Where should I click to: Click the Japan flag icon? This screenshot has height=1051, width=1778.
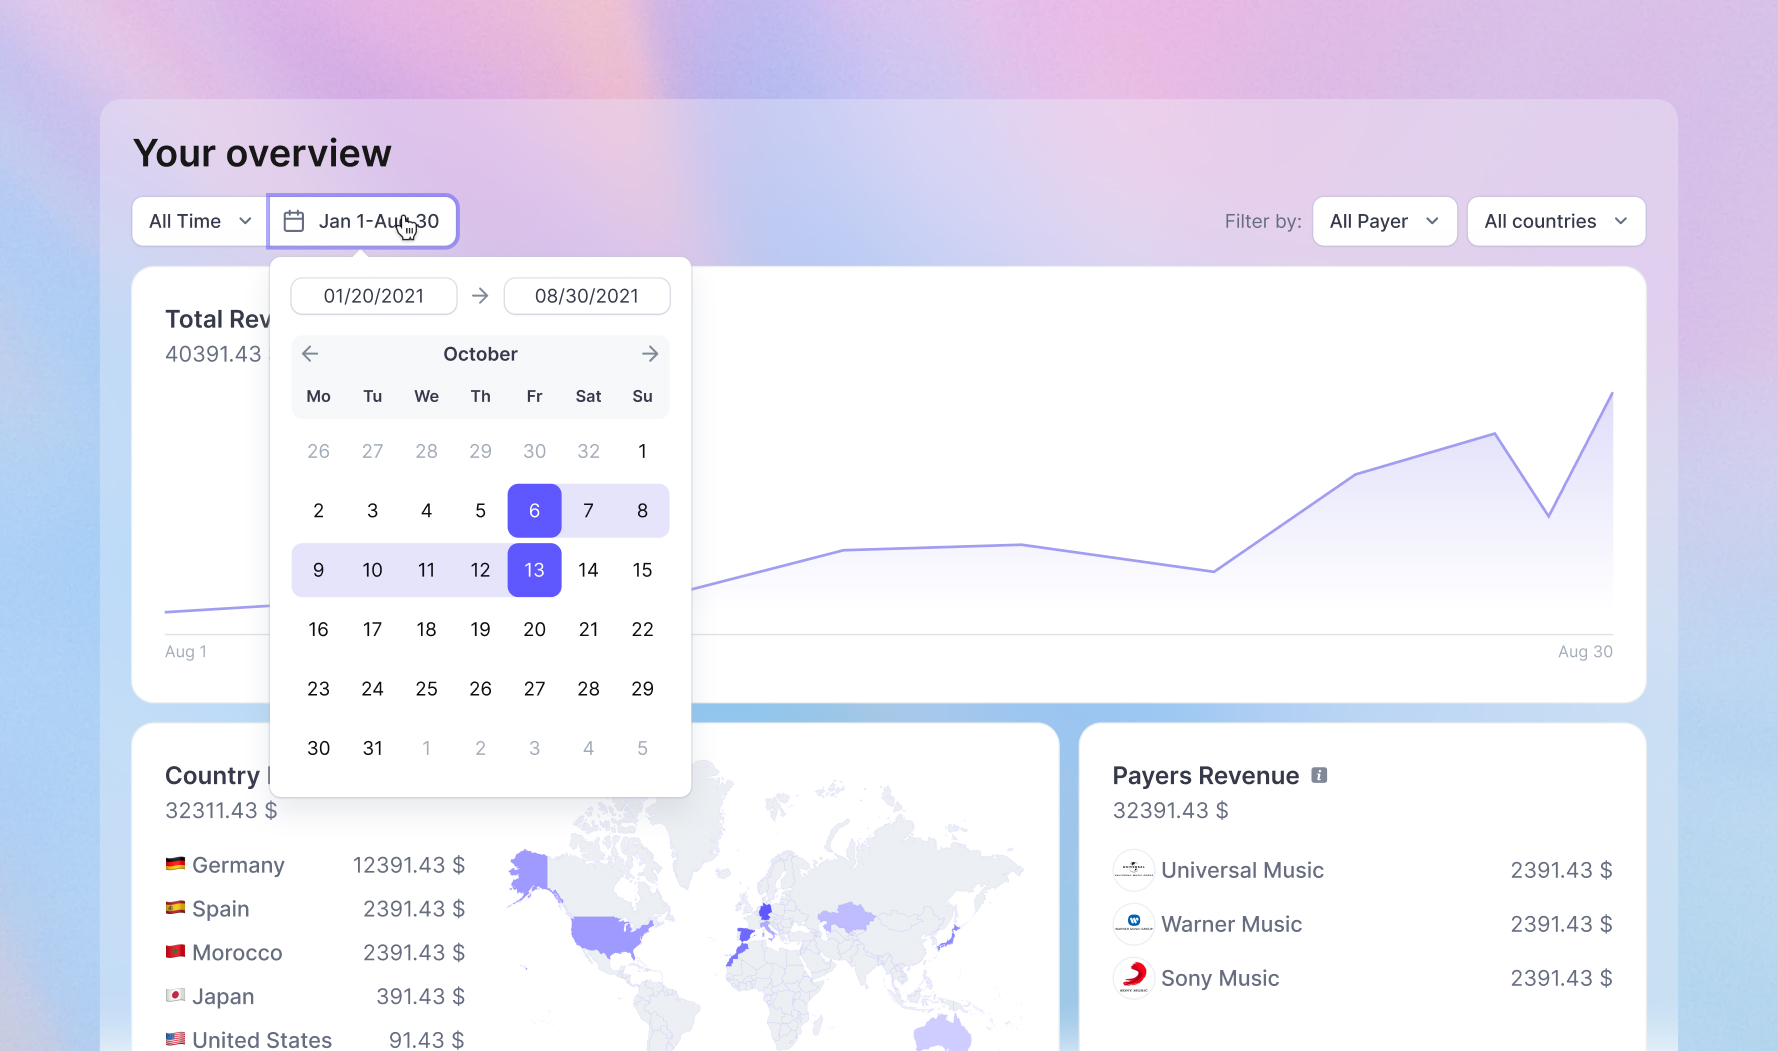point(175,996)
